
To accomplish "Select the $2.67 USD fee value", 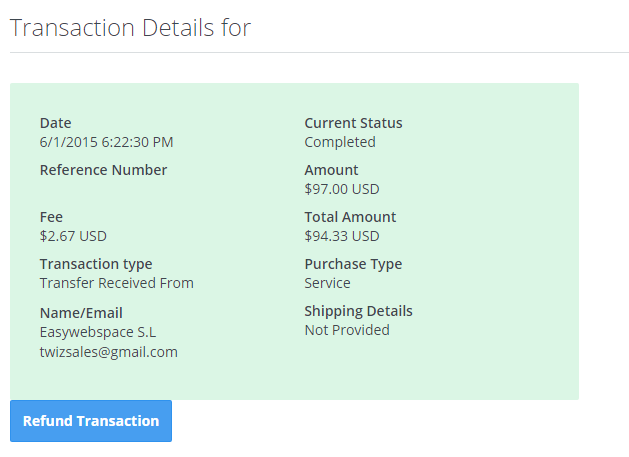I will (73, 236).
